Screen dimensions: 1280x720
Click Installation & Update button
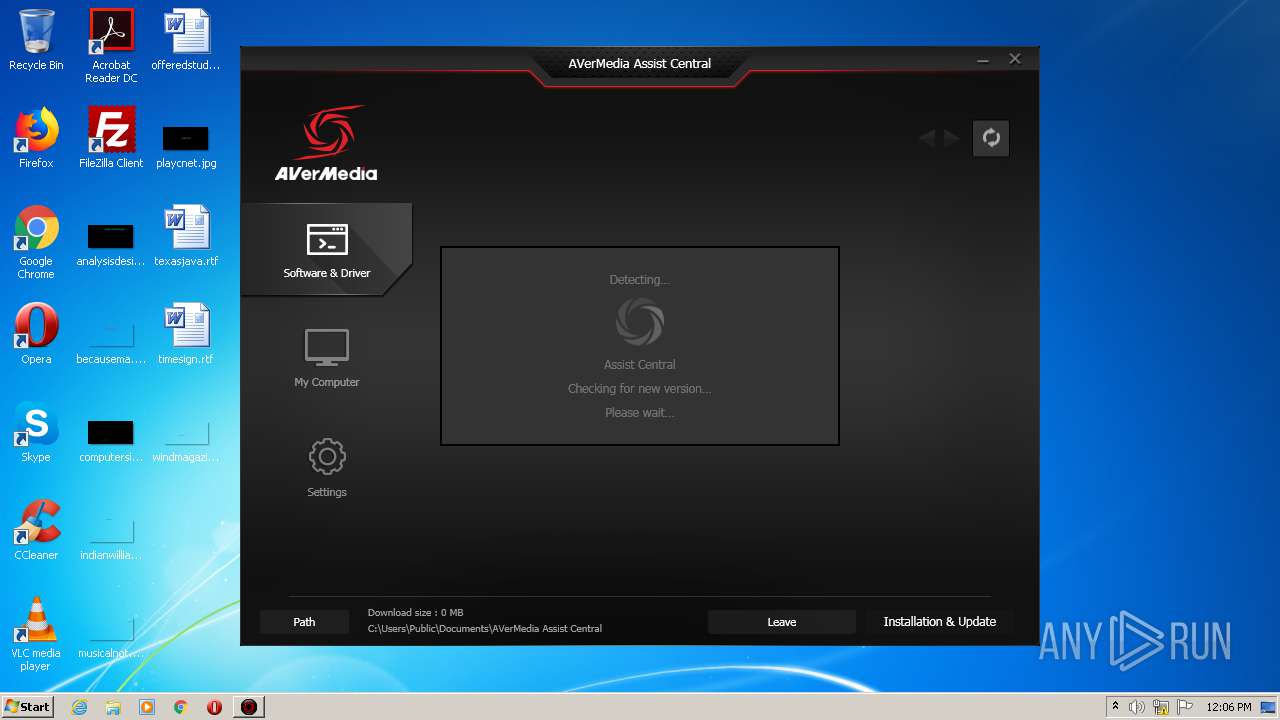coord(940,622)
